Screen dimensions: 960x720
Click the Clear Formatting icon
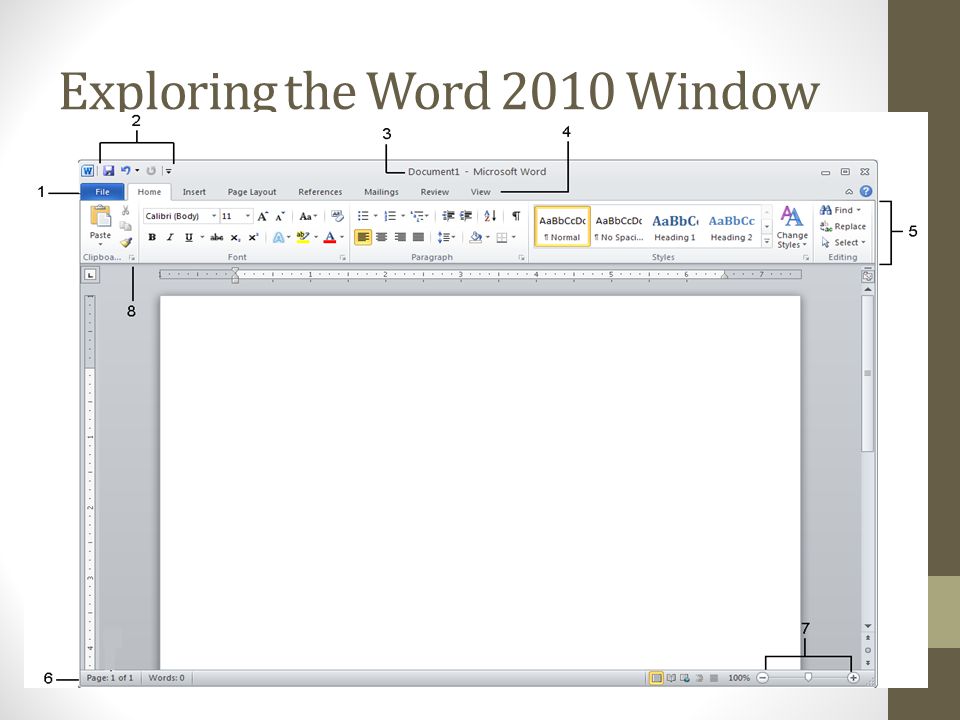(x=337, y=216)
